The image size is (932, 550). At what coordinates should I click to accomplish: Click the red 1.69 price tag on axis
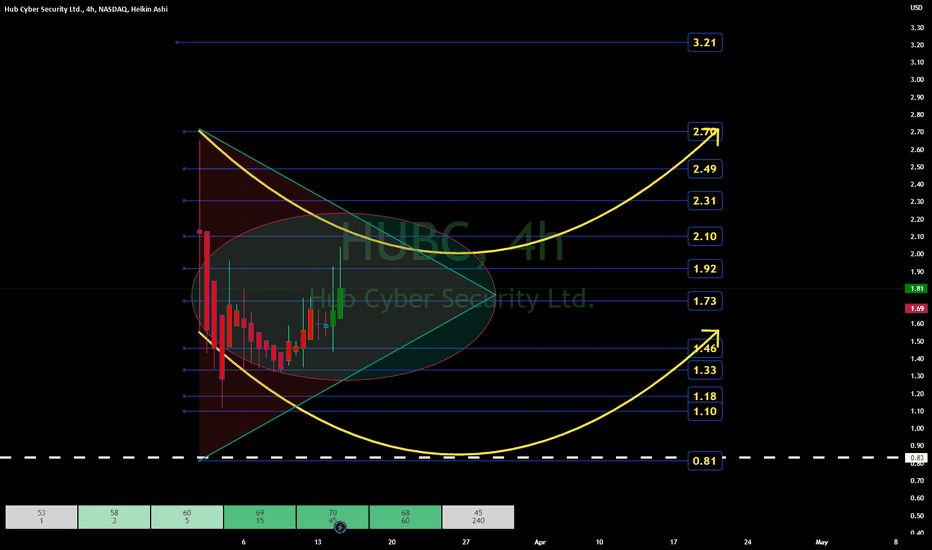click(x=916, y=309)
